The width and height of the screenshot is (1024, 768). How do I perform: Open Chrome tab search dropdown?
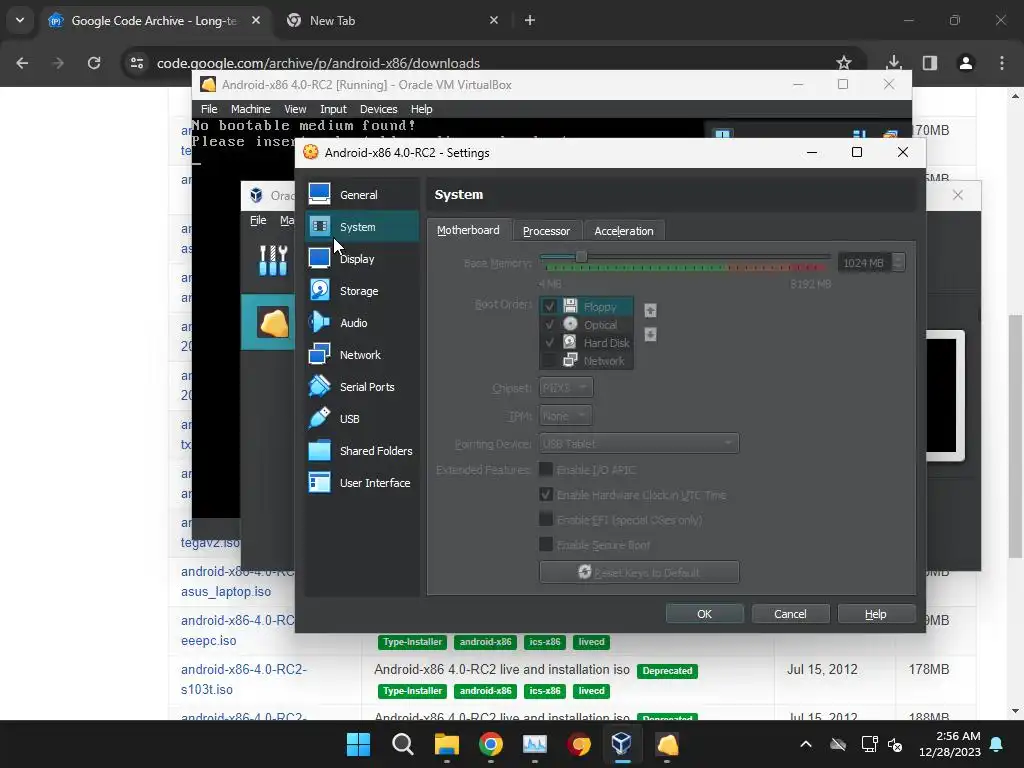[20, 20]
